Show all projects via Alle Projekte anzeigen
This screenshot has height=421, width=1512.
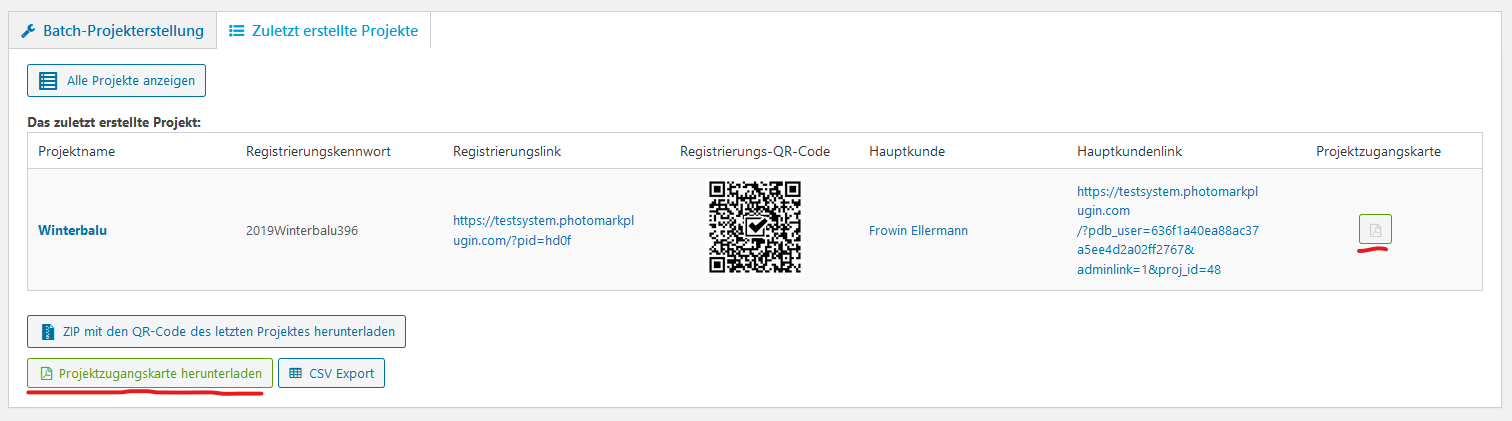117,81
